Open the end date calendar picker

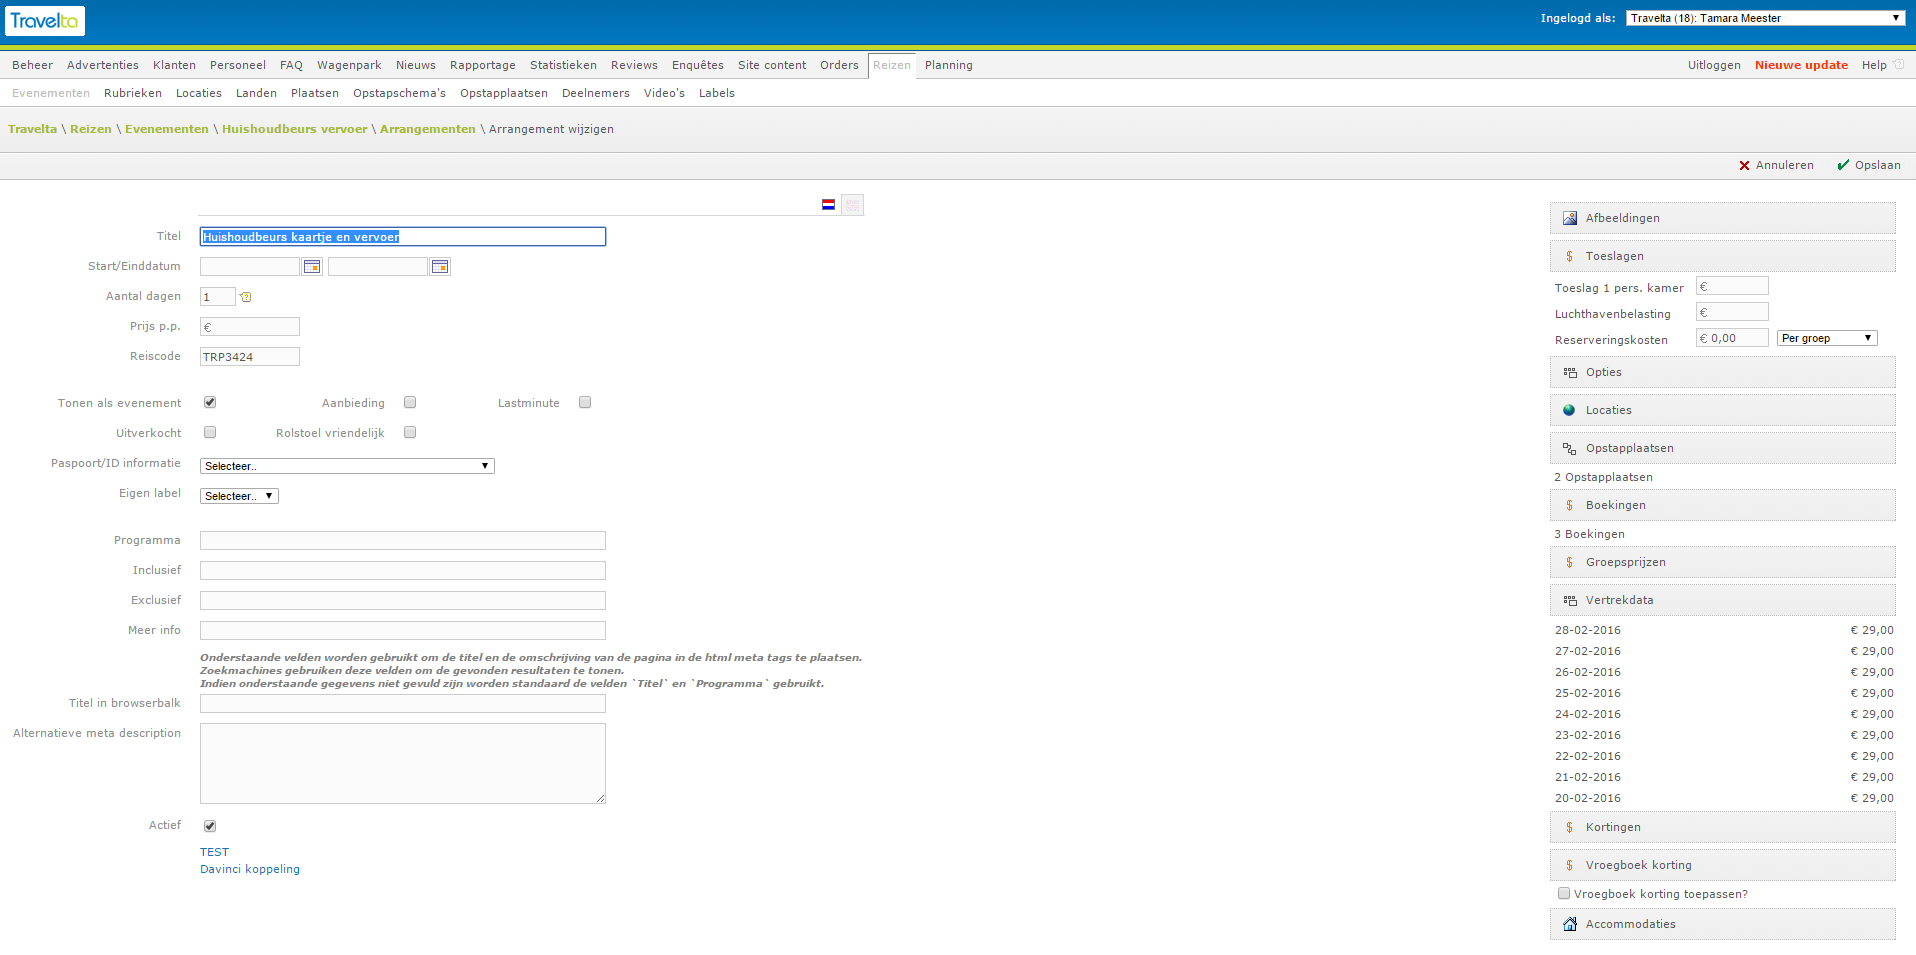point(440,267)
